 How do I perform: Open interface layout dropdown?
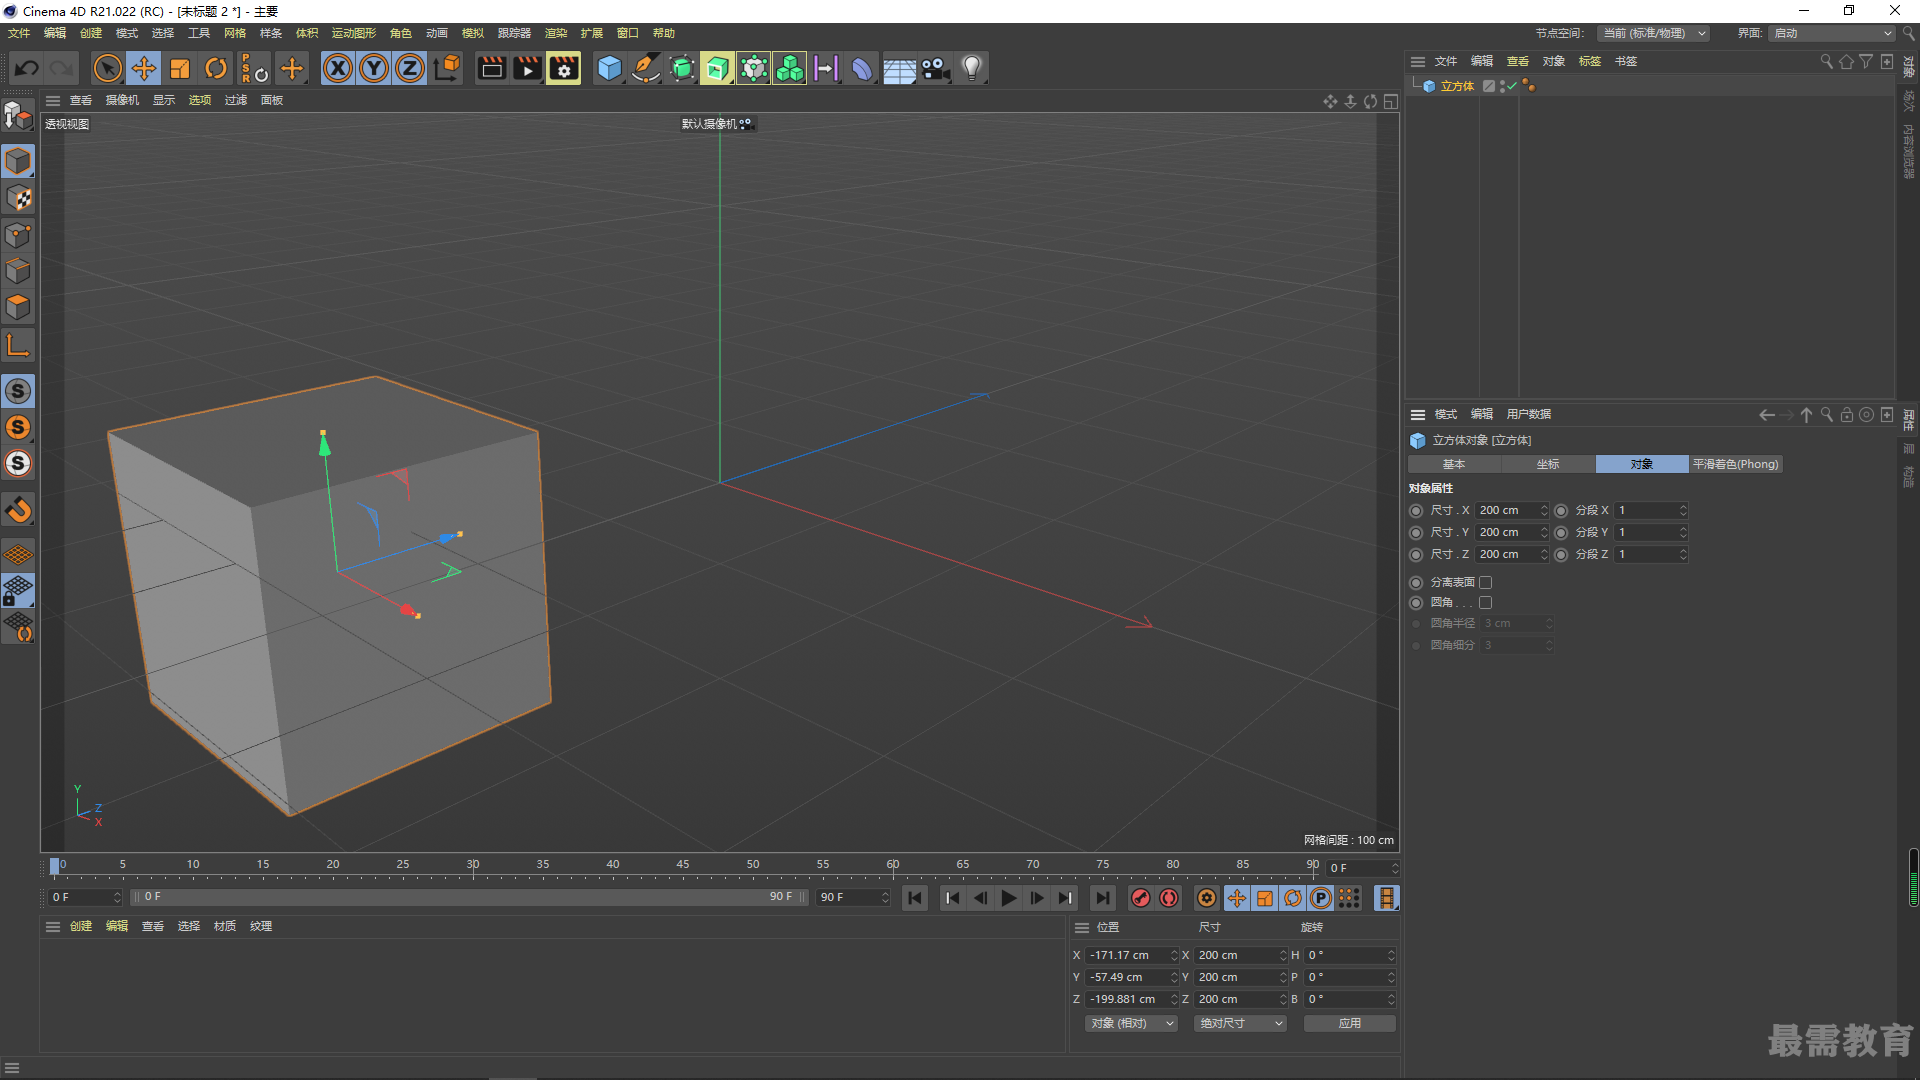tap(1832, 33)
